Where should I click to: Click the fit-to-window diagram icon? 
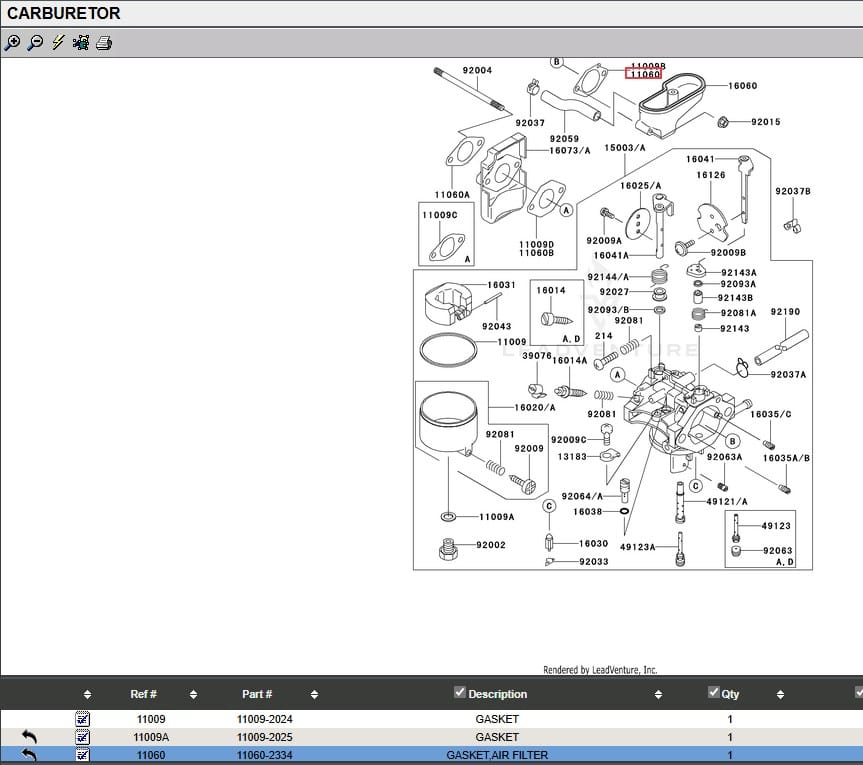(81, 43)
